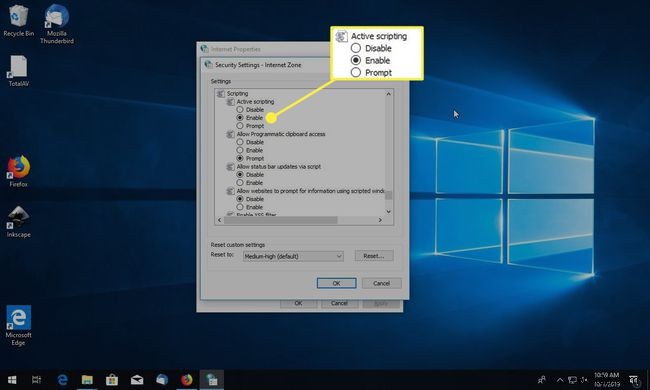Show hidden system tray icons
The height and width of the screenshot is (390, 650).
560,380
